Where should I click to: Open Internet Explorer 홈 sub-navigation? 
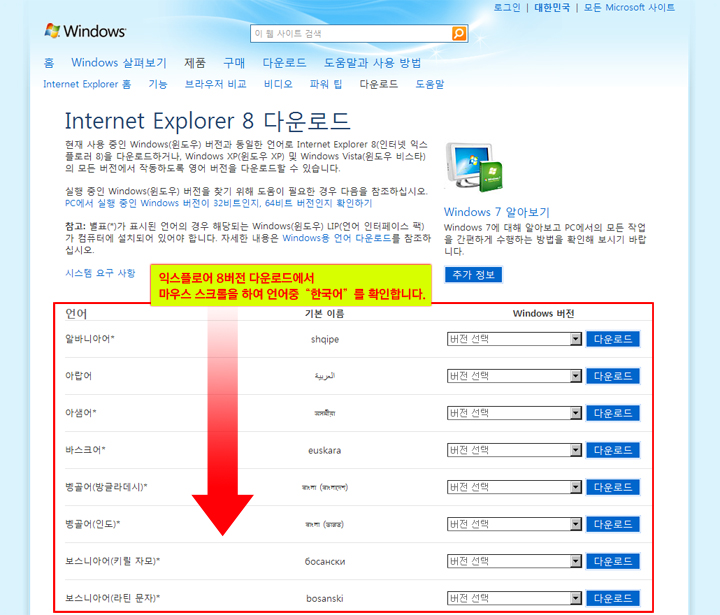87,84
